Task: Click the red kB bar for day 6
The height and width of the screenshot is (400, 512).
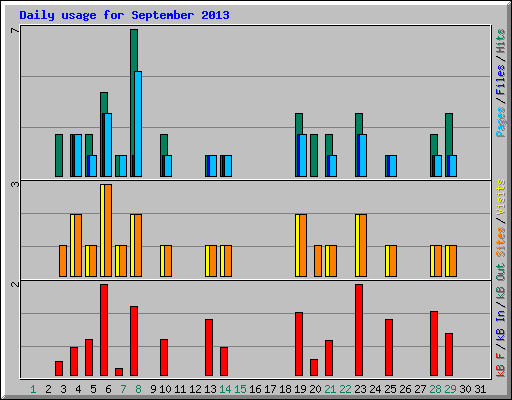Action: (104, 330)
